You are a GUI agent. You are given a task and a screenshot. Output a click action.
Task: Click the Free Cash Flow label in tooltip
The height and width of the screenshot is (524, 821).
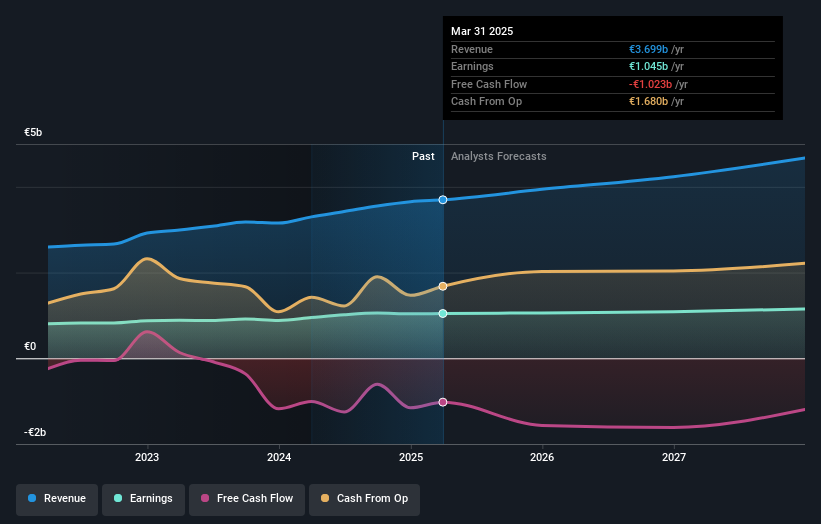489,84
